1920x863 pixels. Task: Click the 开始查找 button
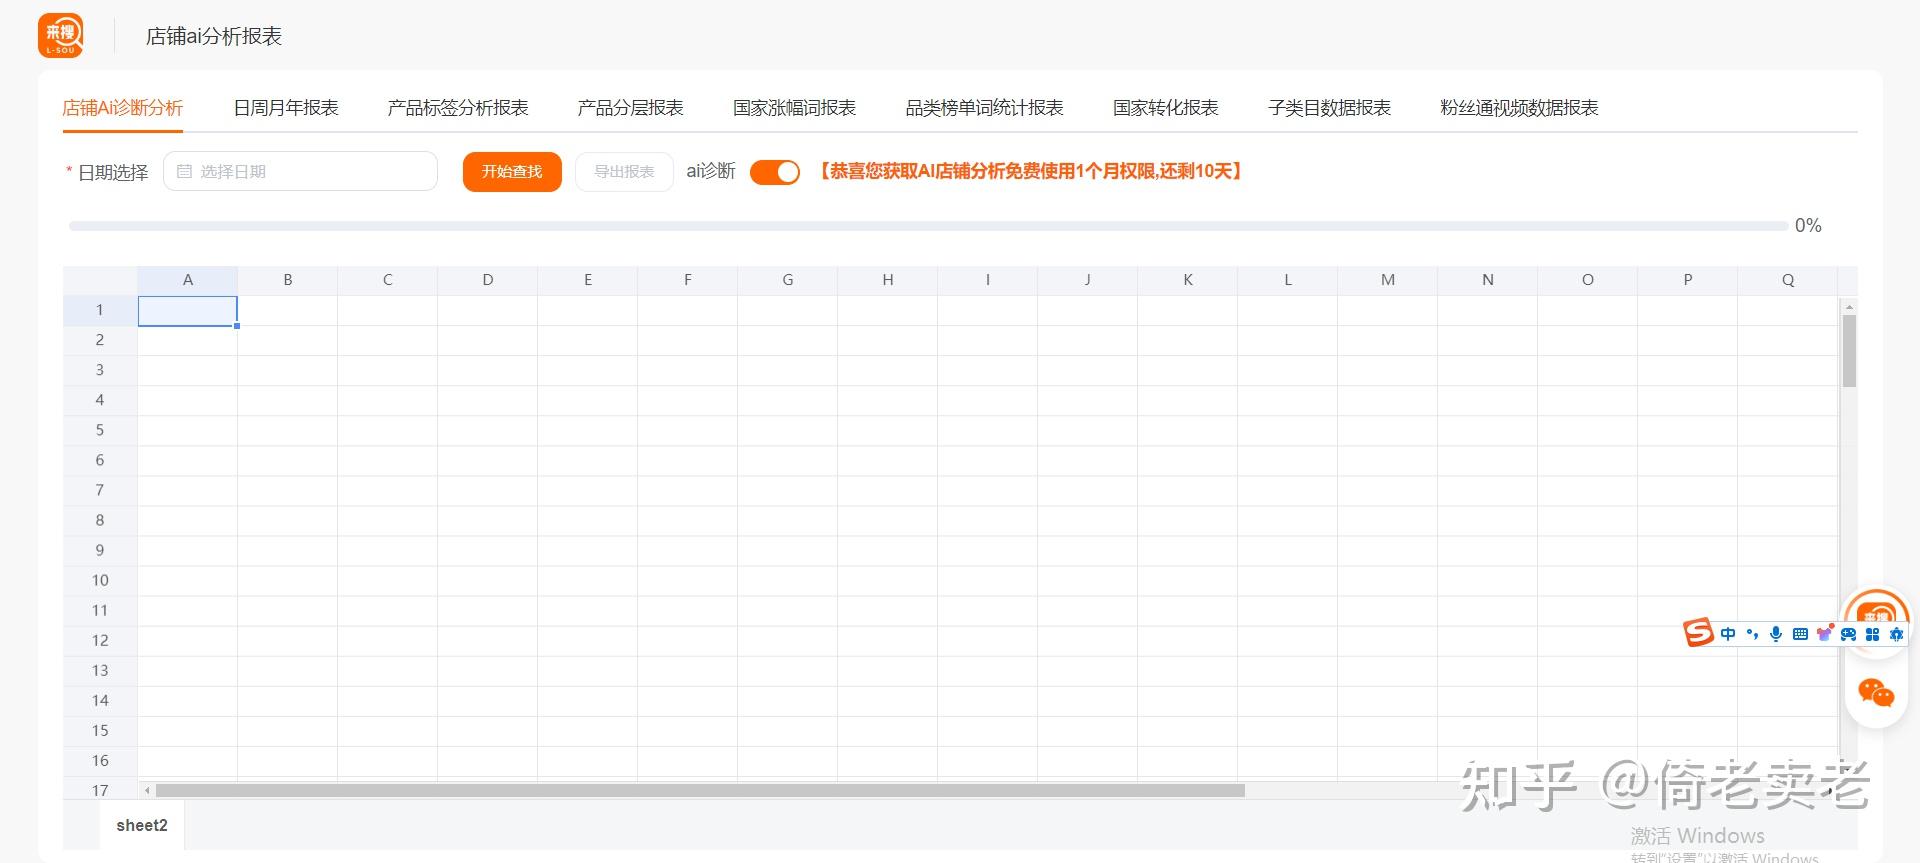512,172
